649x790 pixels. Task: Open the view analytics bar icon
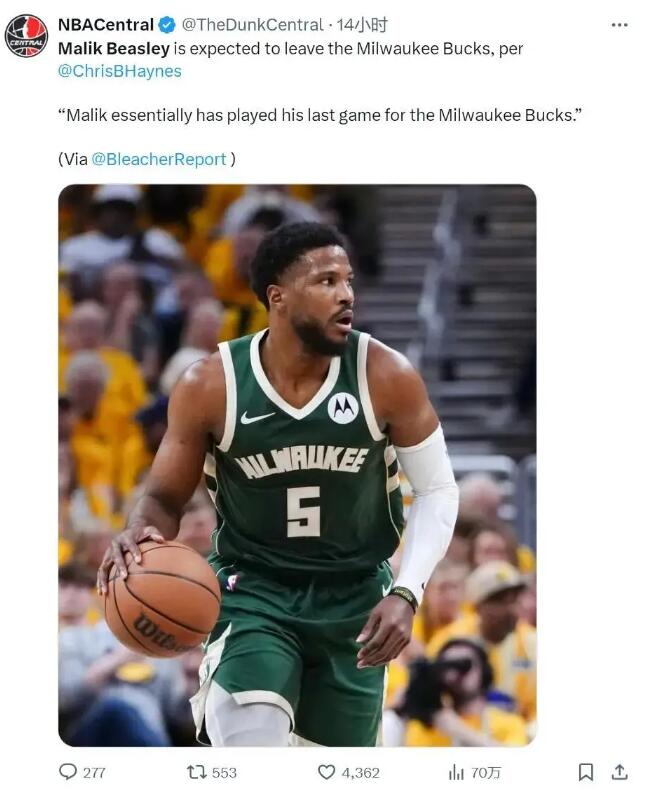point(456,772)
